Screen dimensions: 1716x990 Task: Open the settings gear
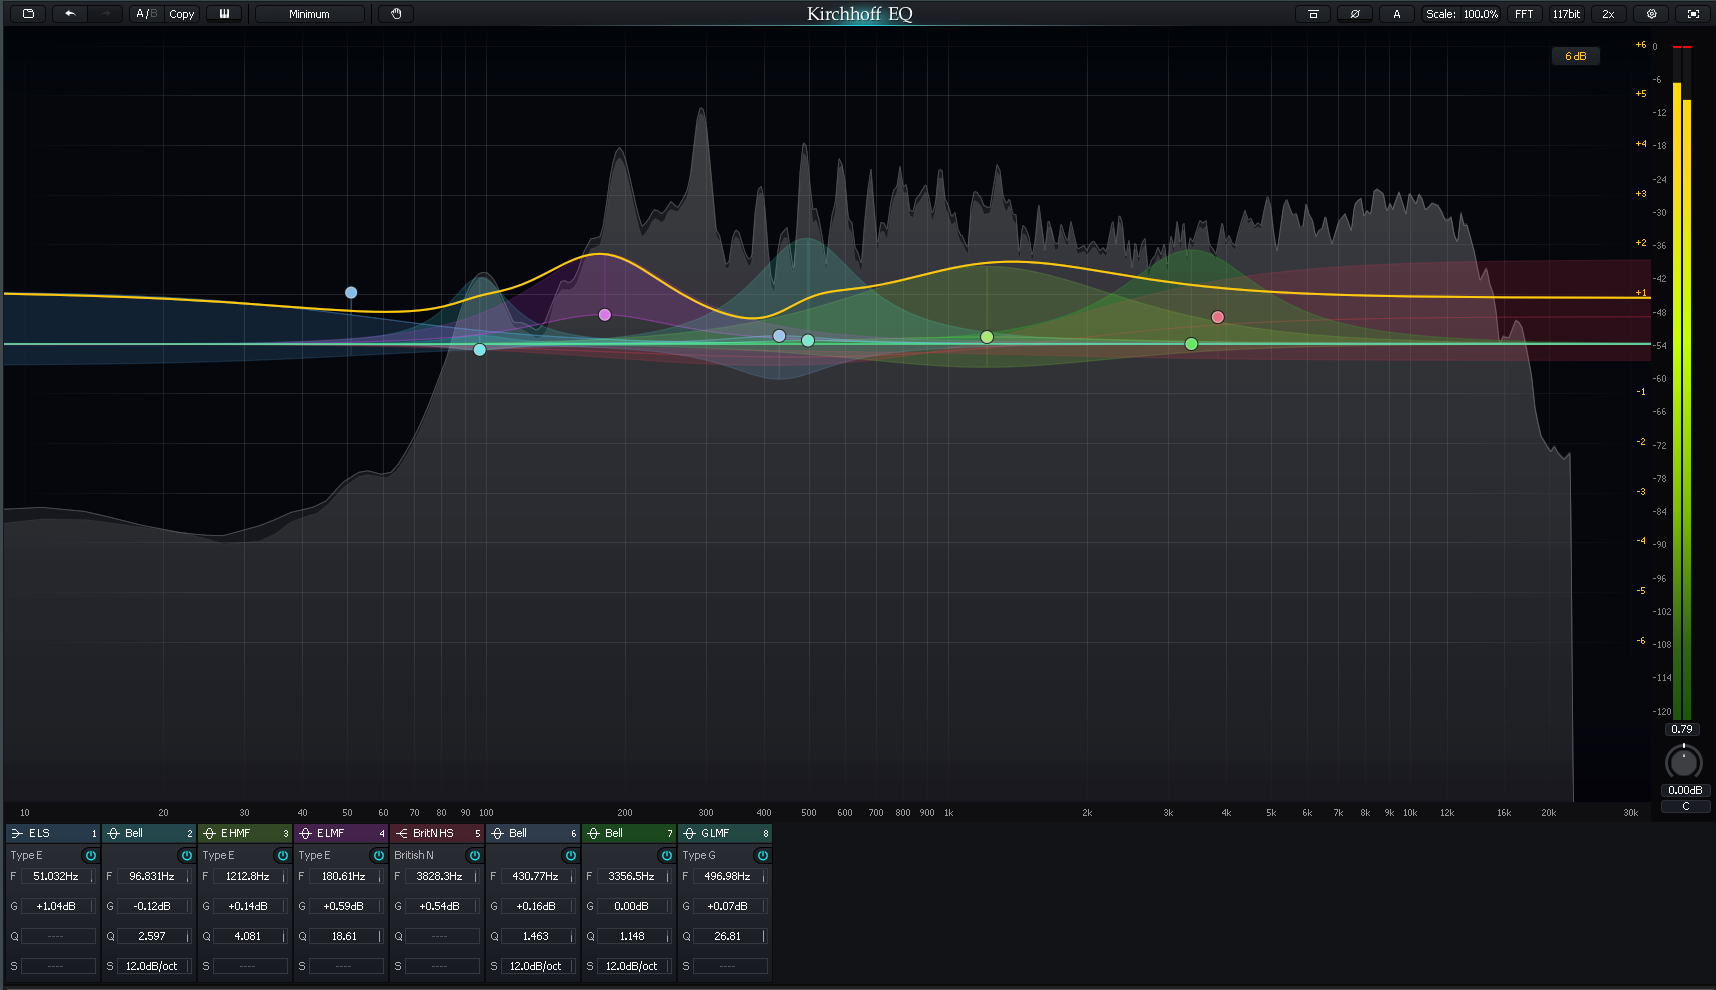[1651, 14]
